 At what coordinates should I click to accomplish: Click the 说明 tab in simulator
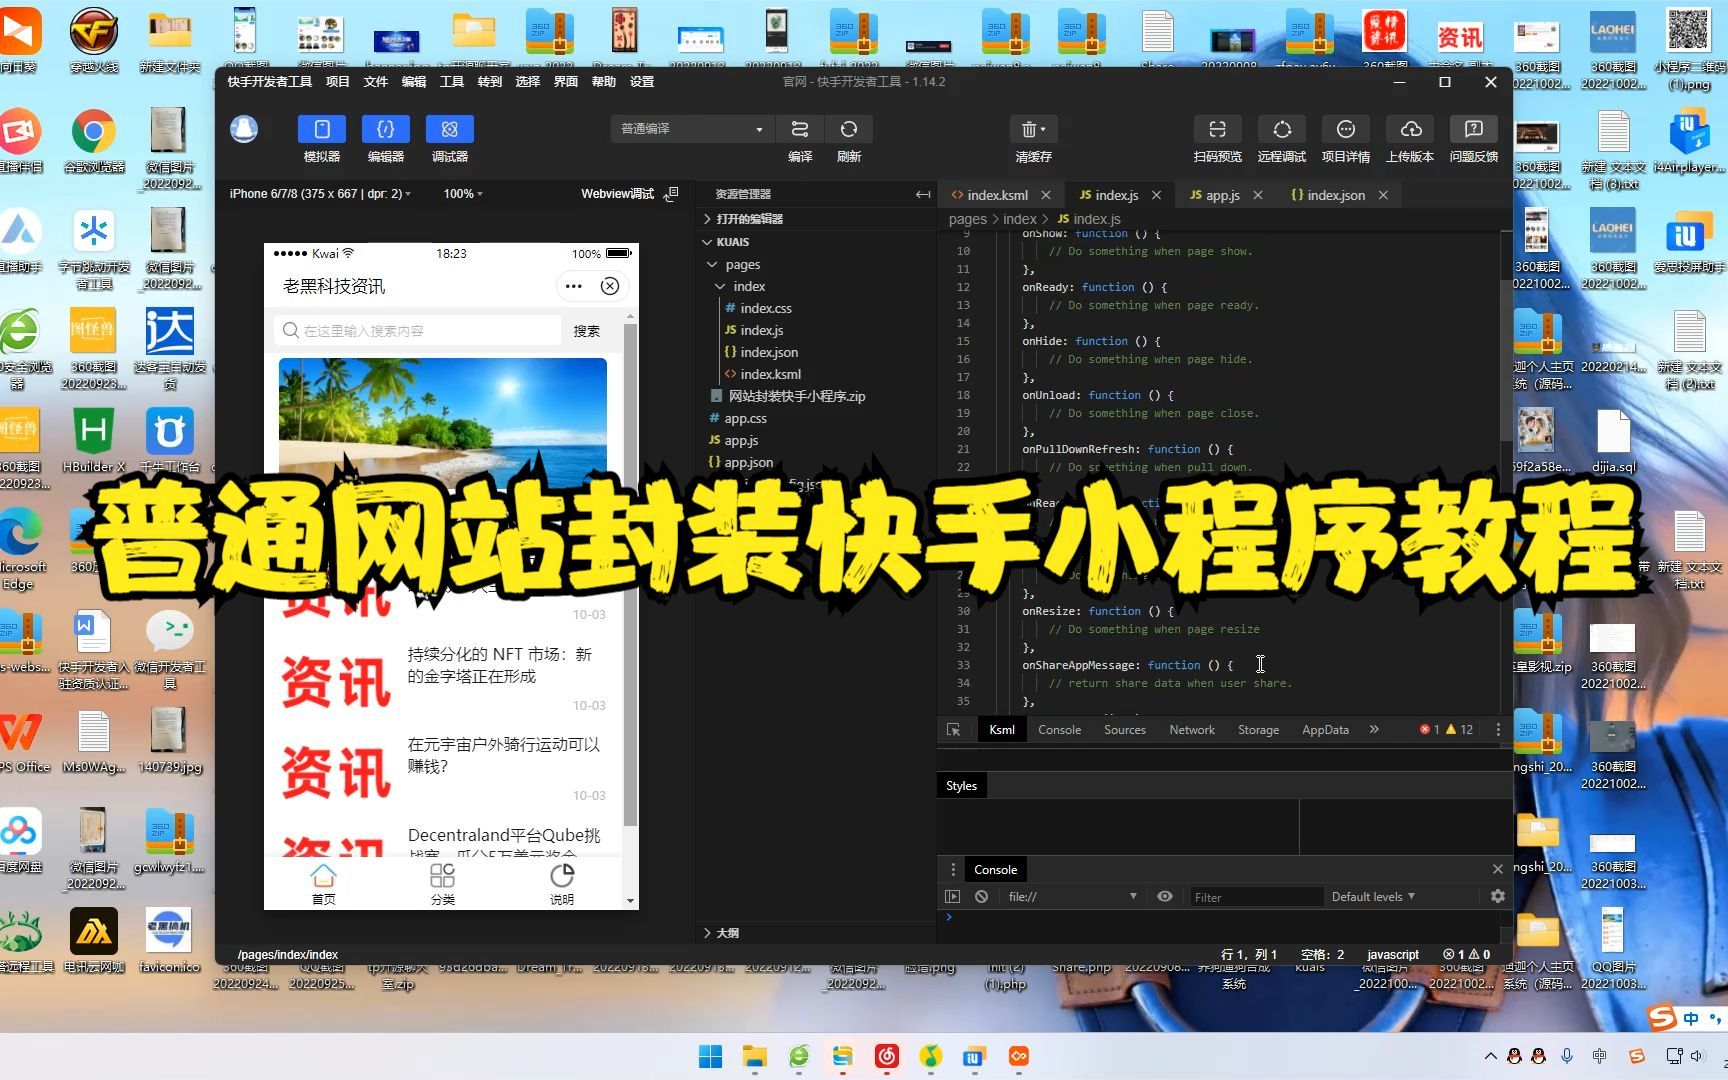[x=562, y=884]
